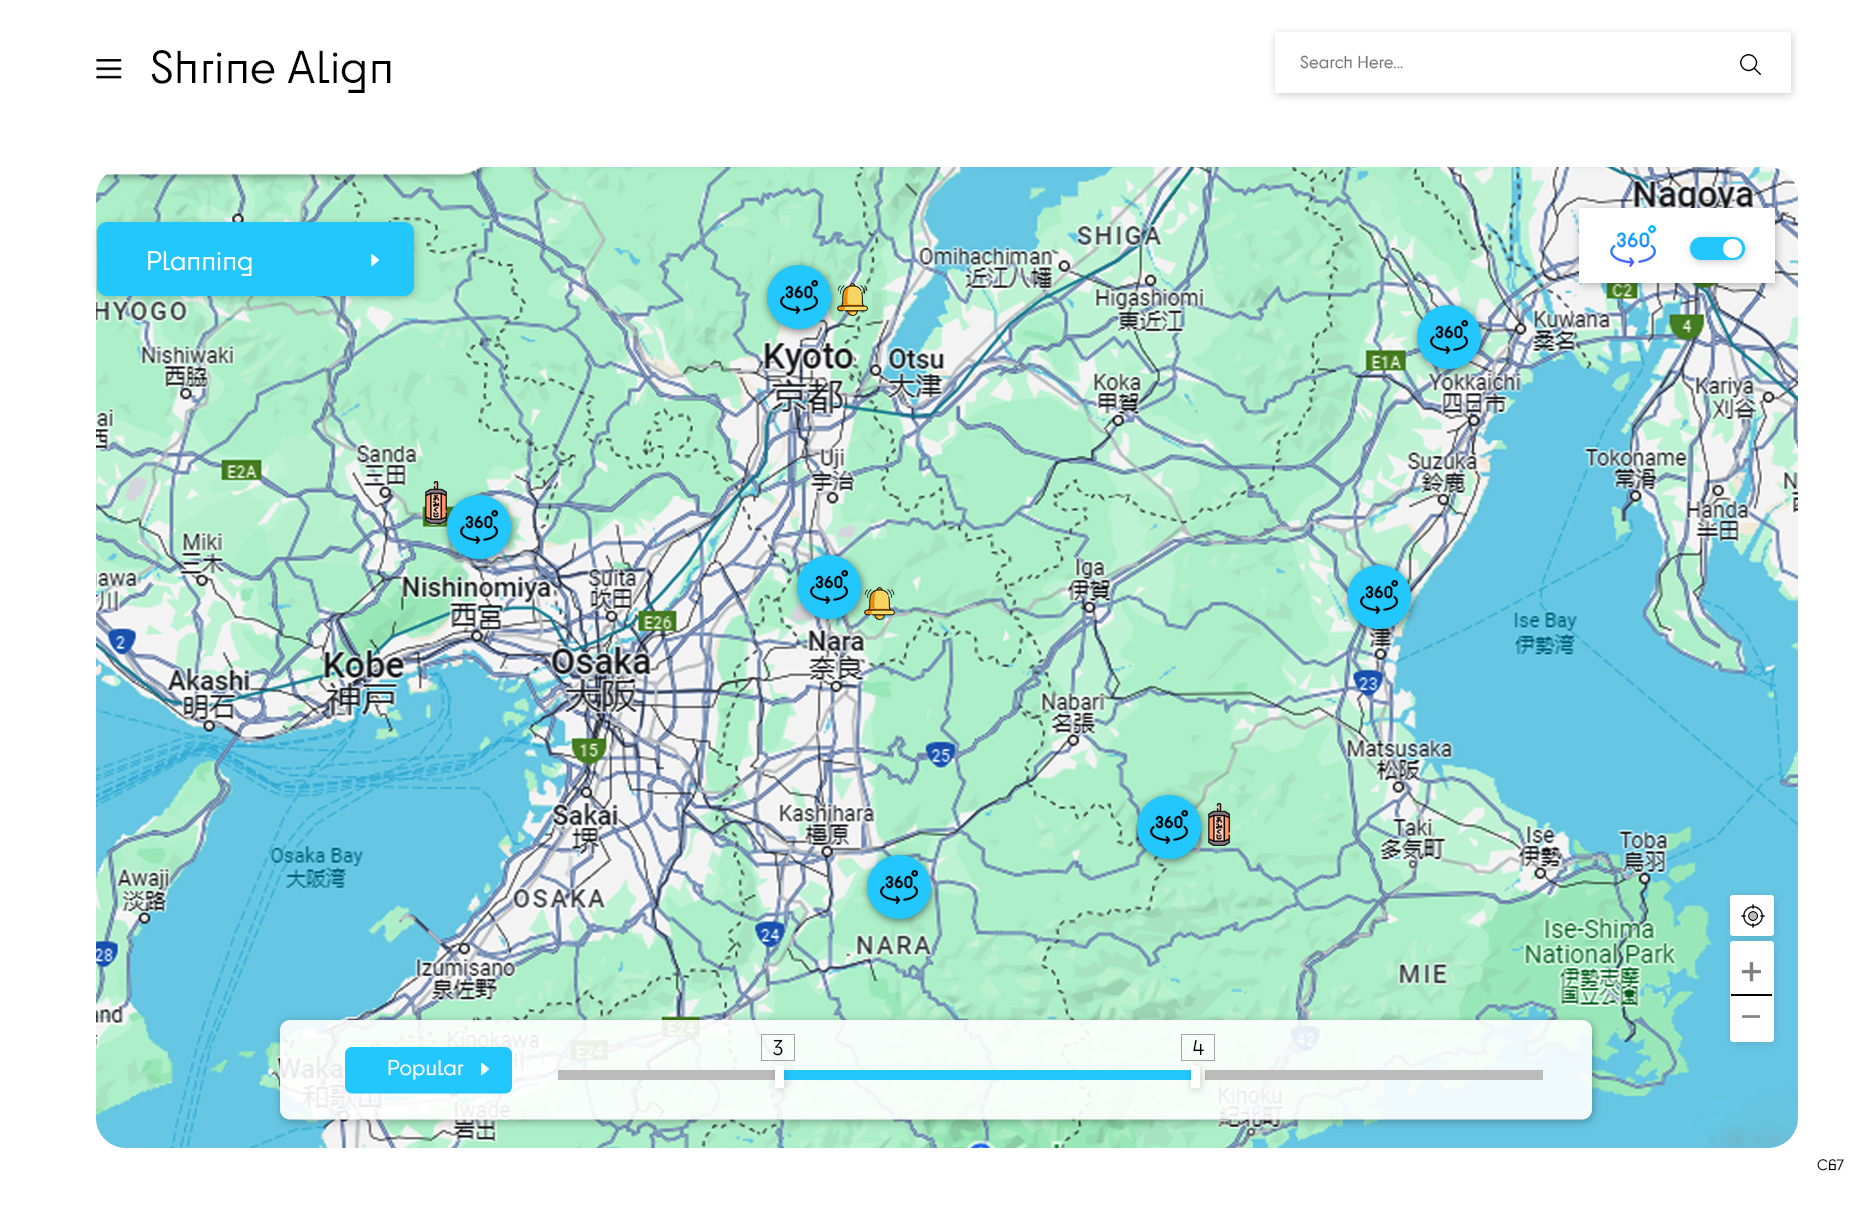The image size is (1872, 1206).
Task: Select lantern icon near Sanda
Action: pos(435,504)
